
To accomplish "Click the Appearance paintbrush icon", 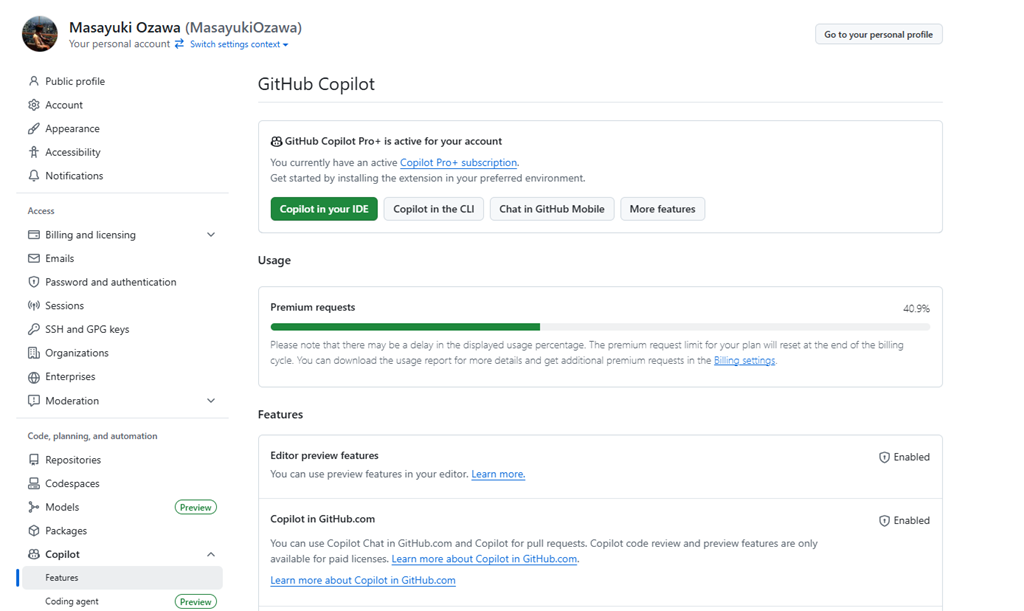I will 34,129.
